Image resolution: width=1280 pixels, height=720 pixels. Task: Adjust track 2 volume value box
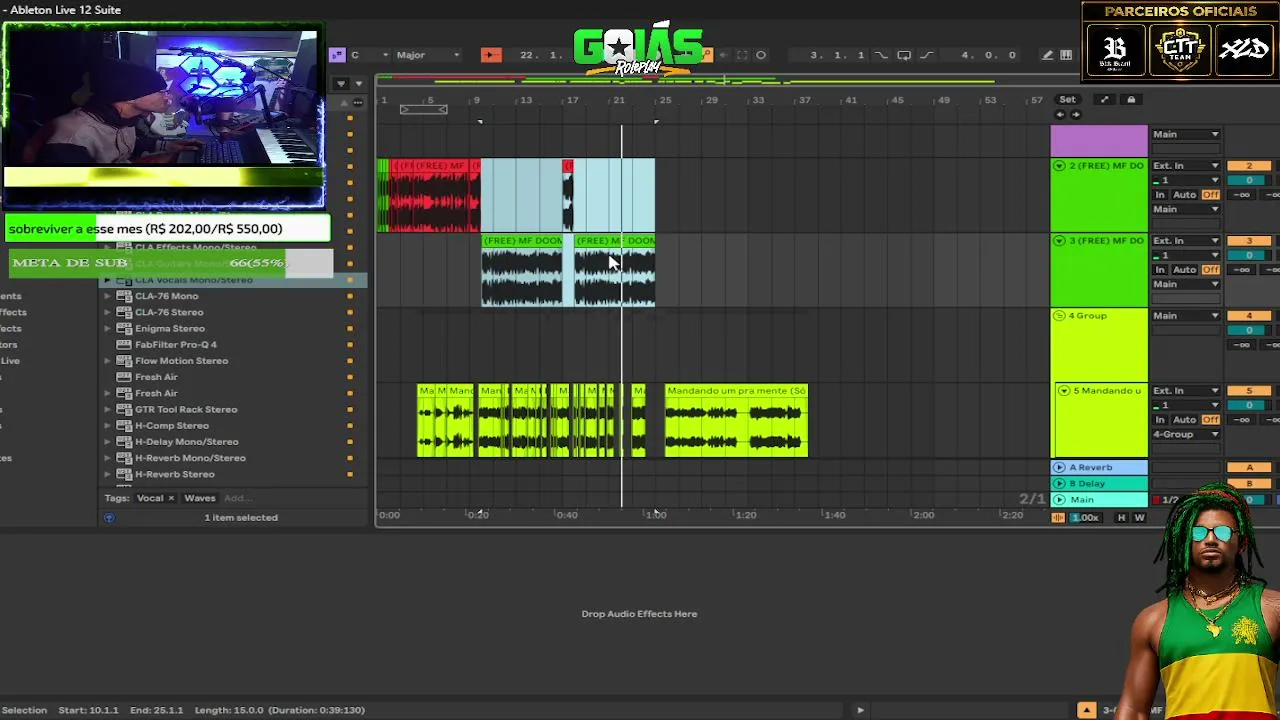click(1249, 181)
